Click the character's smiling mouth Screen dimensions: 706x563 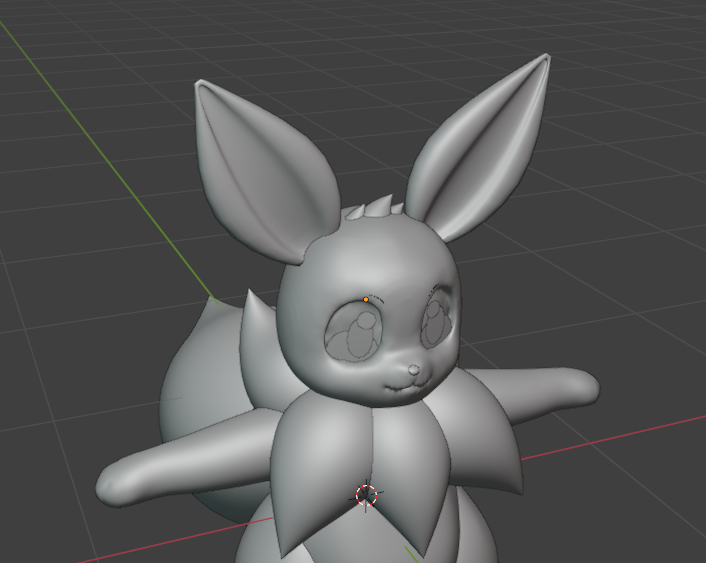click(x=407, y=386)
